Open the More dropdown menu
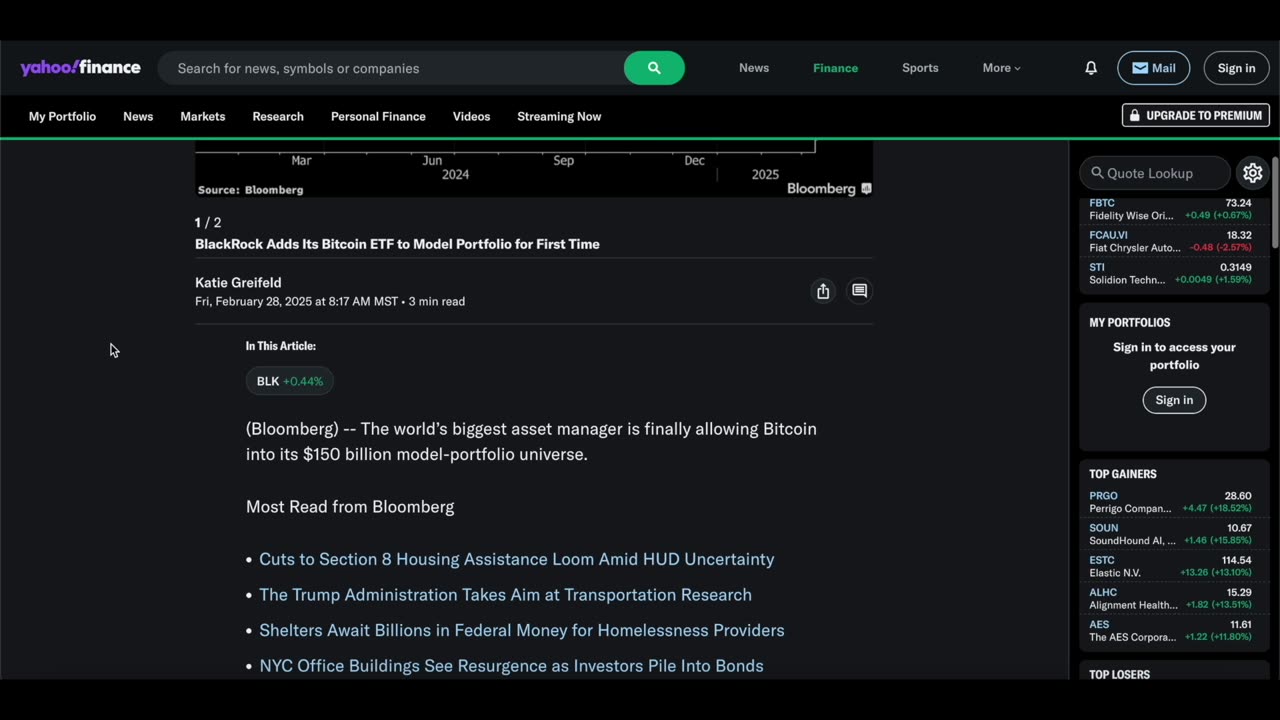 pos(1001,68)
